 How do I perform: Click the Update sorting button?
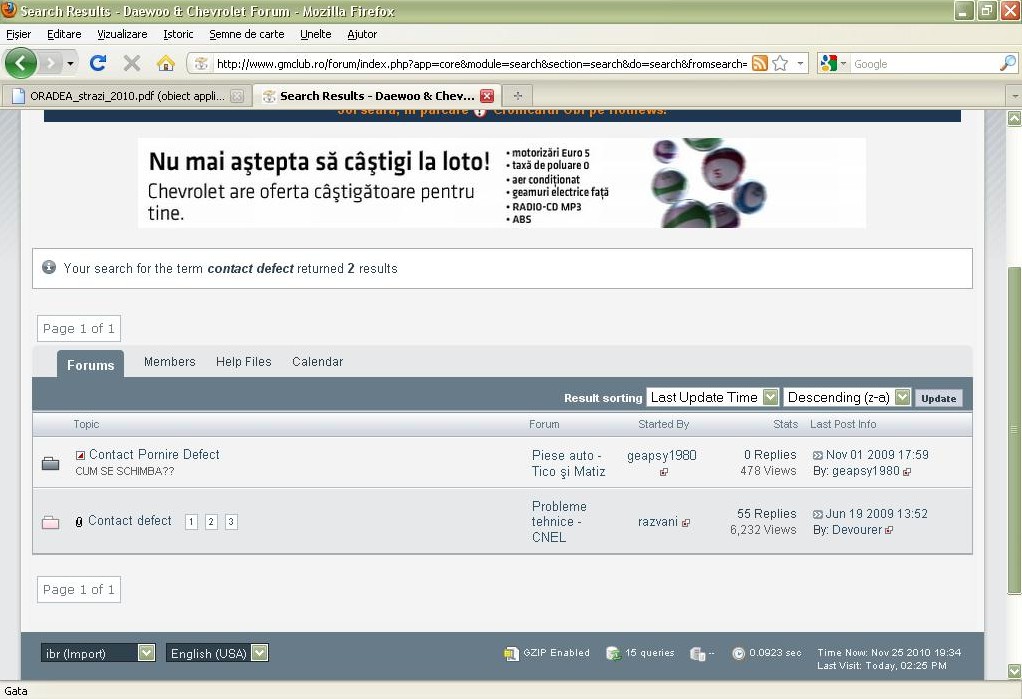coord(939,398)
